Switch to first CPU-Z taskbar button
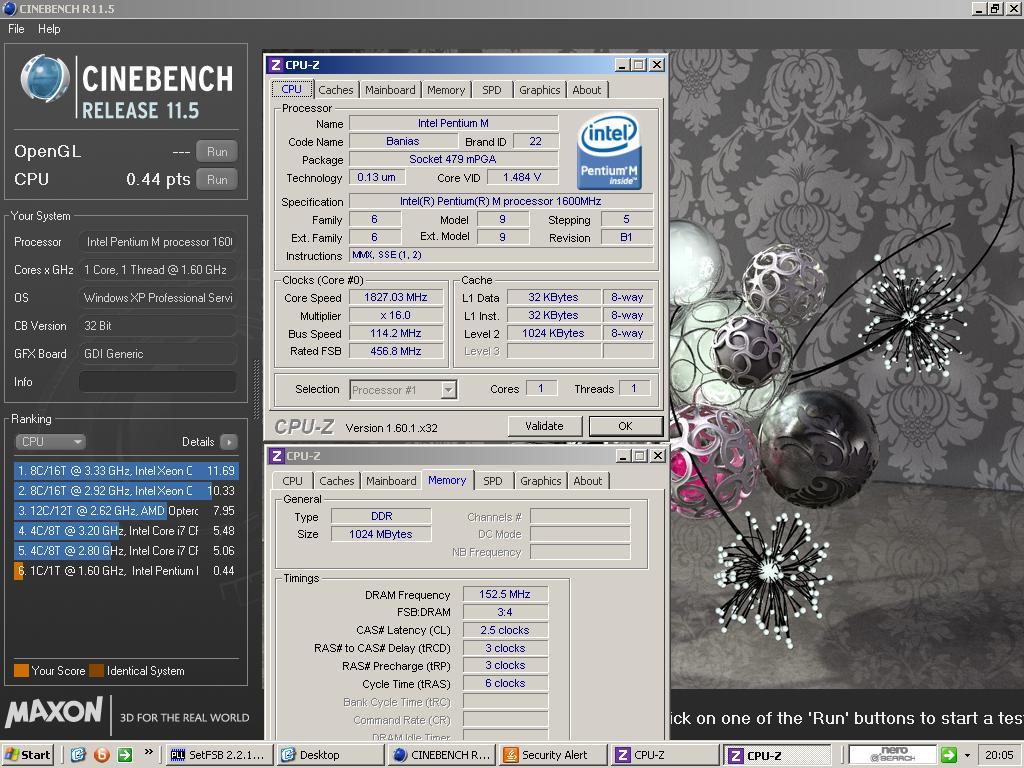The height and width of the screenshot is (768, 1024). [666, 755]
